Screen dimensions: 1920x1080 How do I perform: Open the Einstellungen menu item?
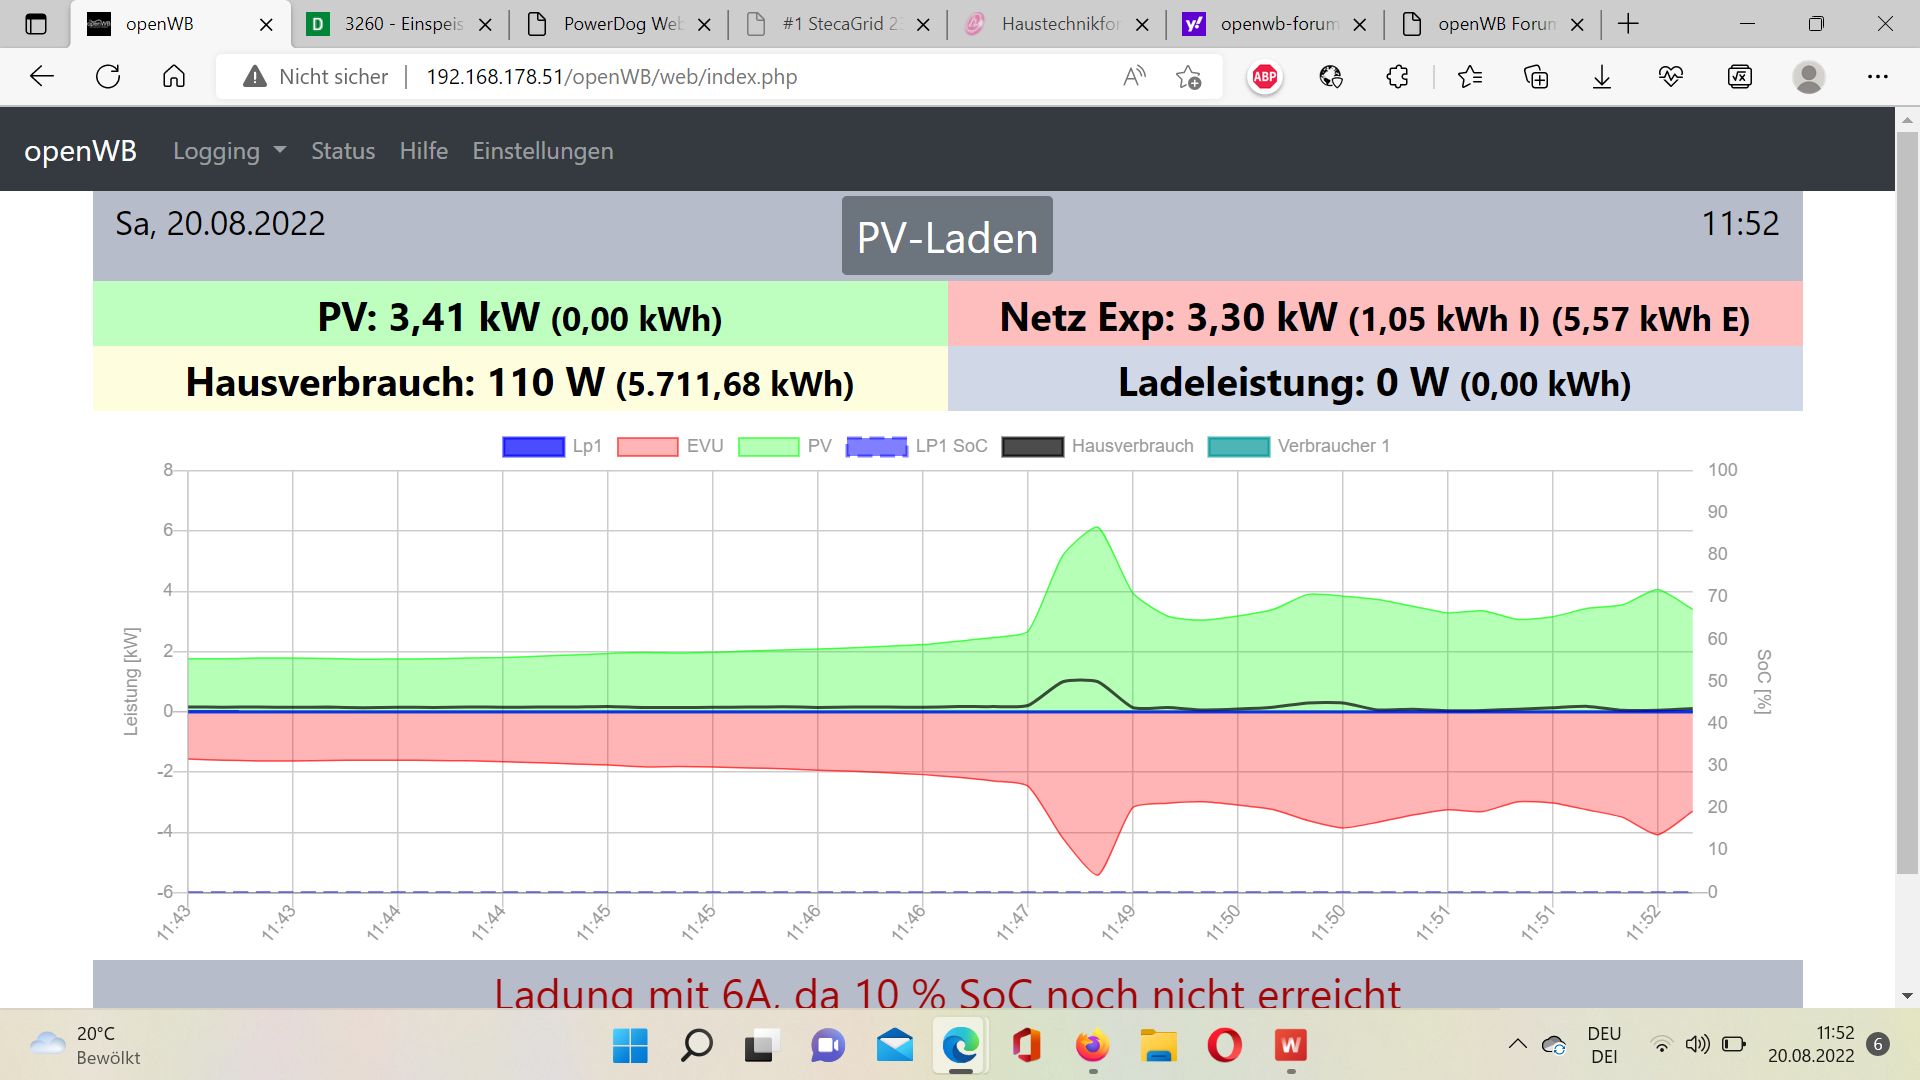coord(542,151)
